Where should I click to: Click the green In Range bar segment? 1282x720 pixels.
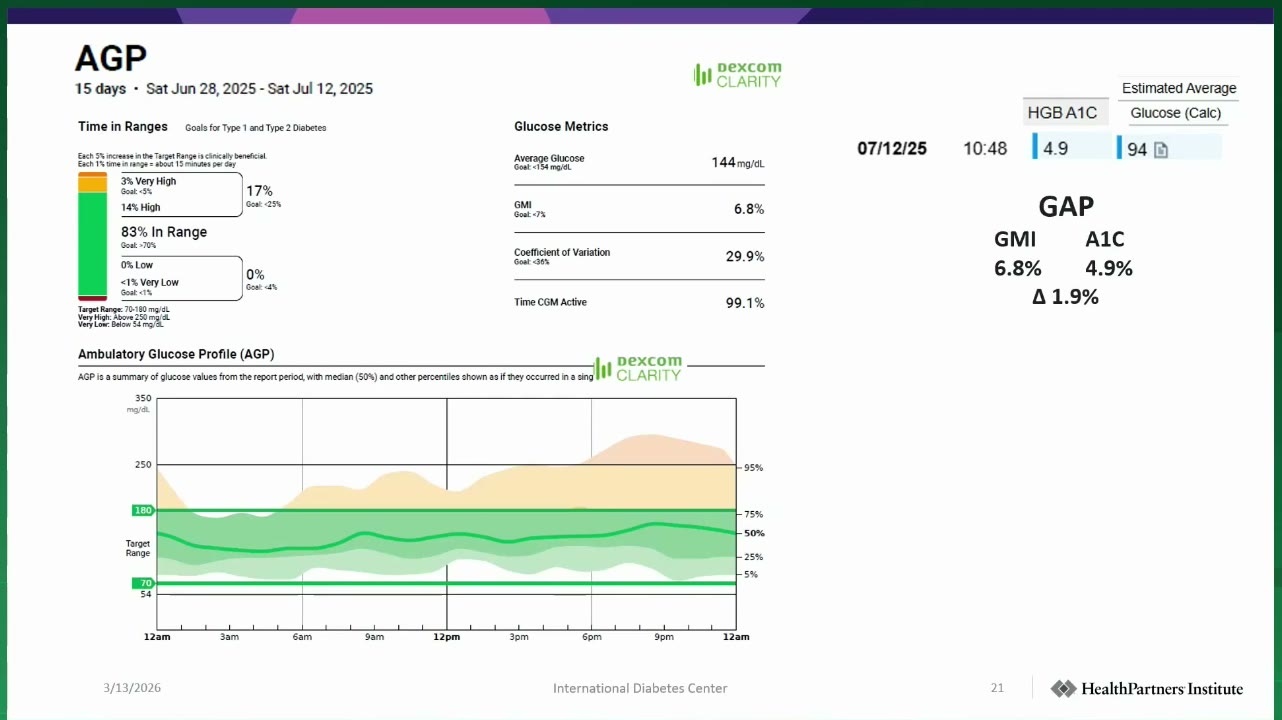(x=92, y=243)
